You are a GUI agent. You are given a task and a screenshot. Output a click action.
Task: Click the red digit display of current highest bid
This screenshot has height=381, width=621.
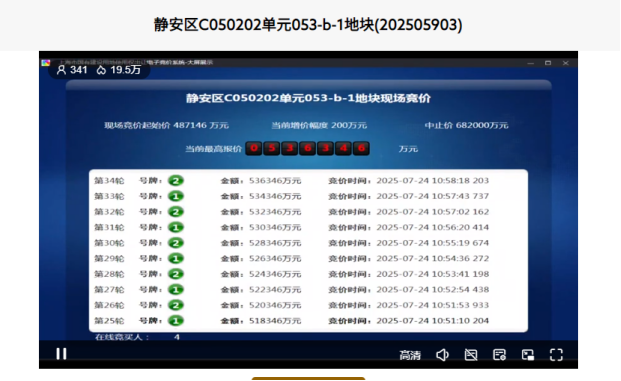[x=307, y=149]
